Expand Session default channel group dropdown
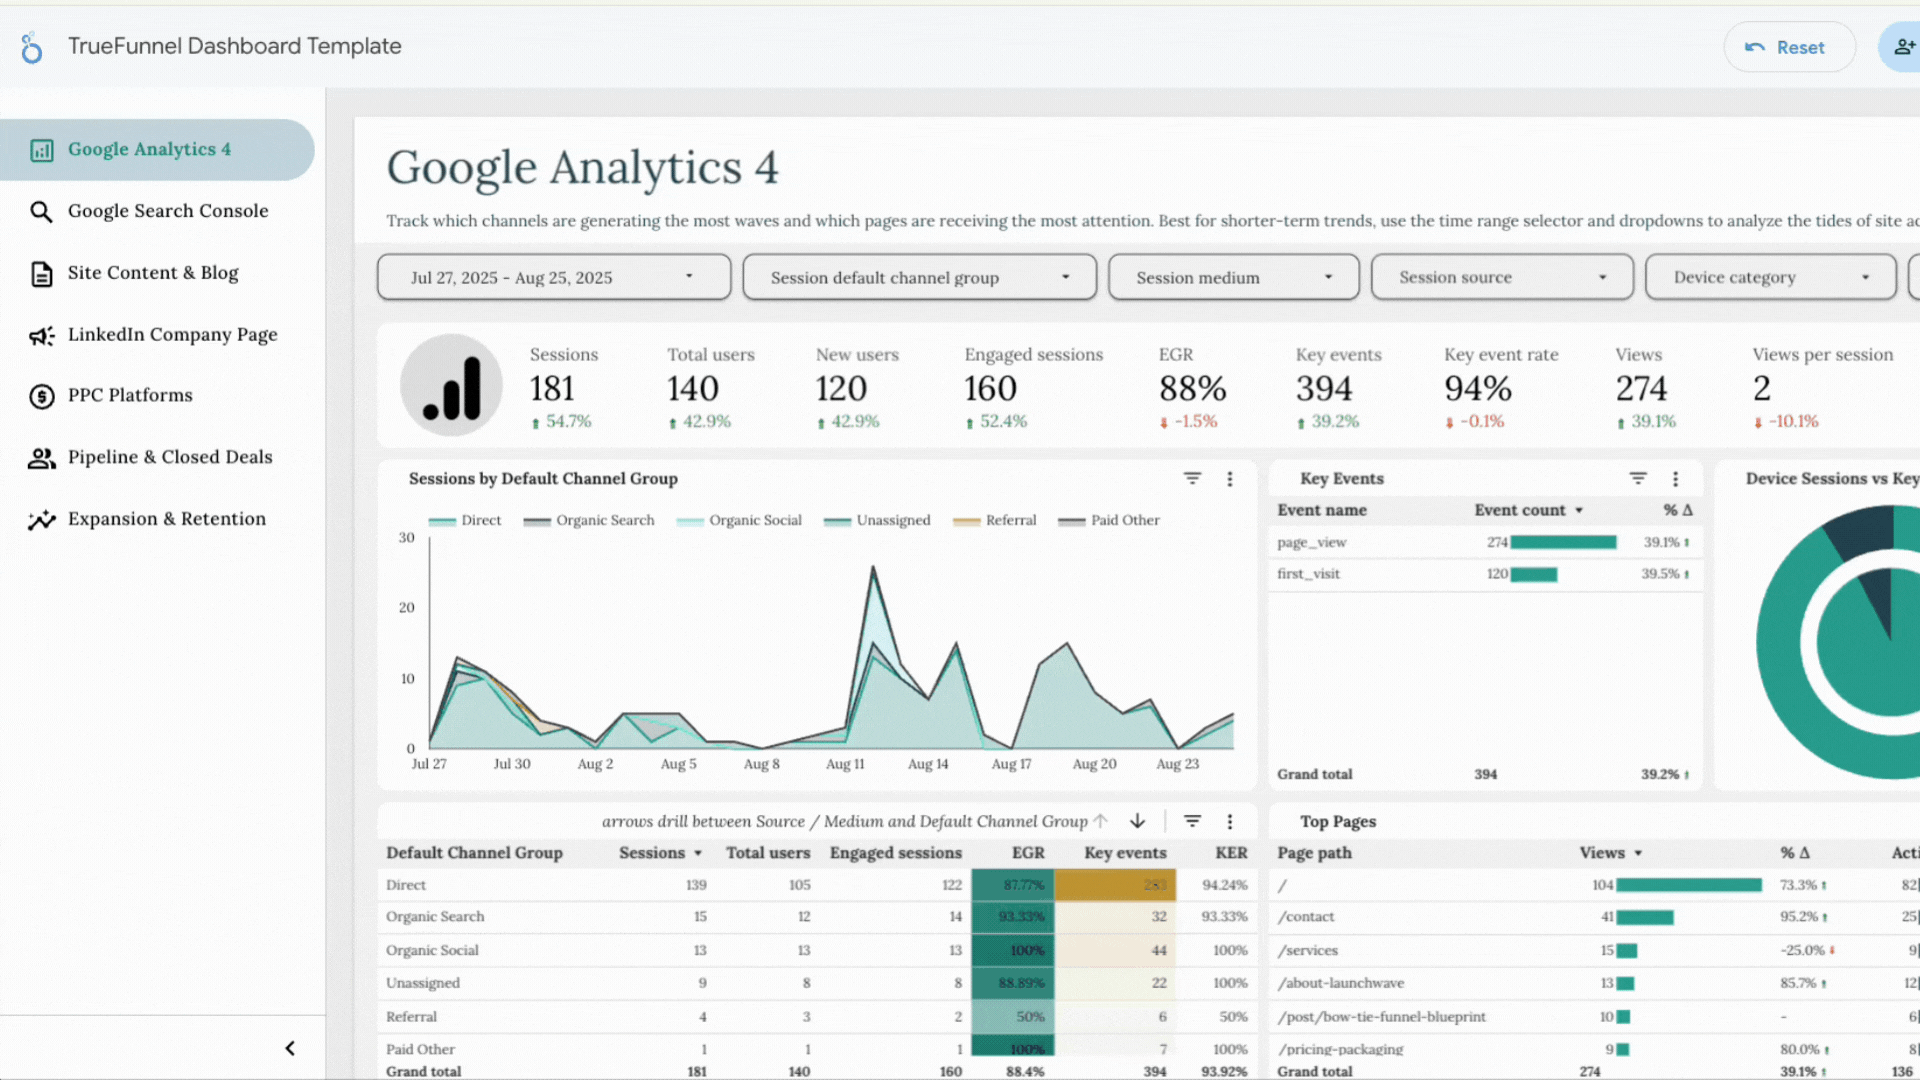This screenshot has height=1080, width=1920. [919, 277]
